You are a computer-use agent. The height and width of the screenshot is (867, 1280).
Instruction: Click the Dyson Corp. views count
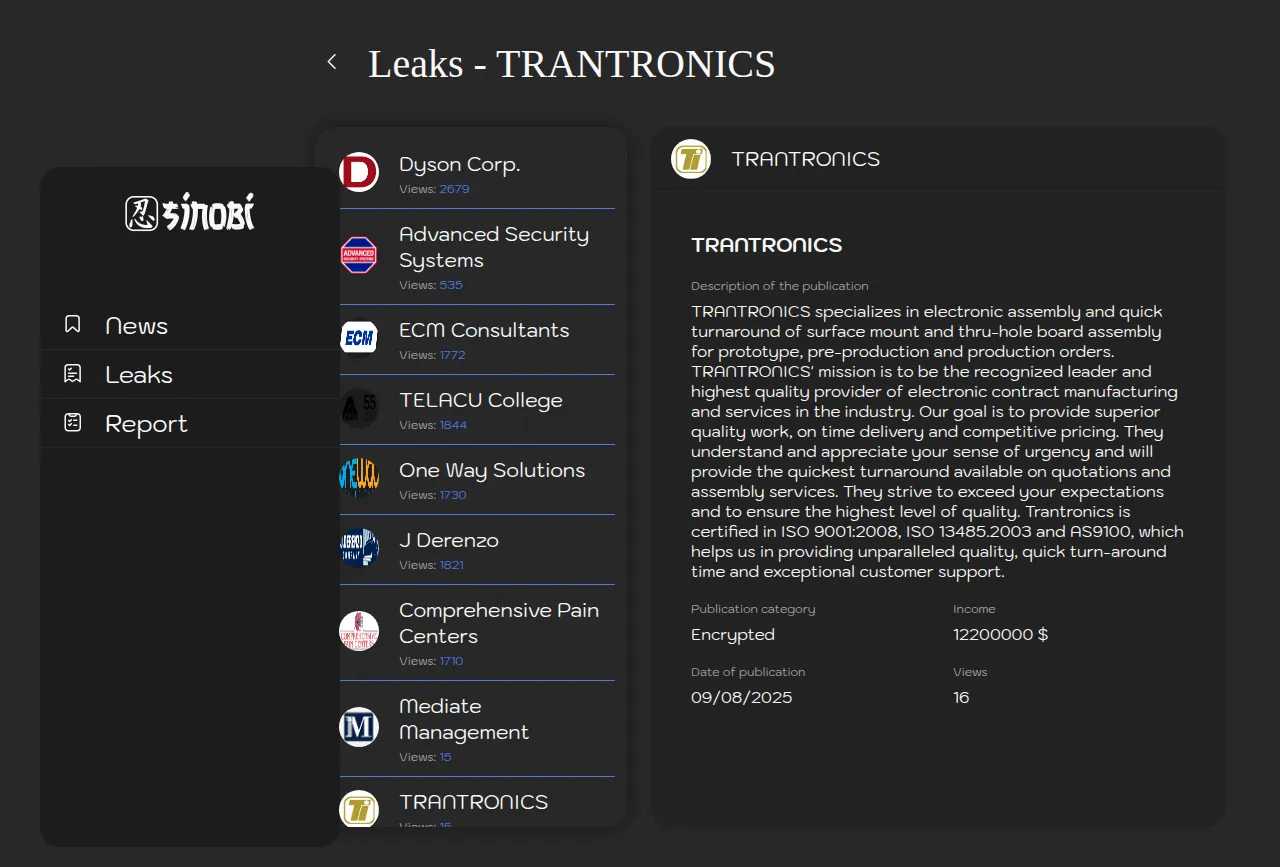point(454,189)
